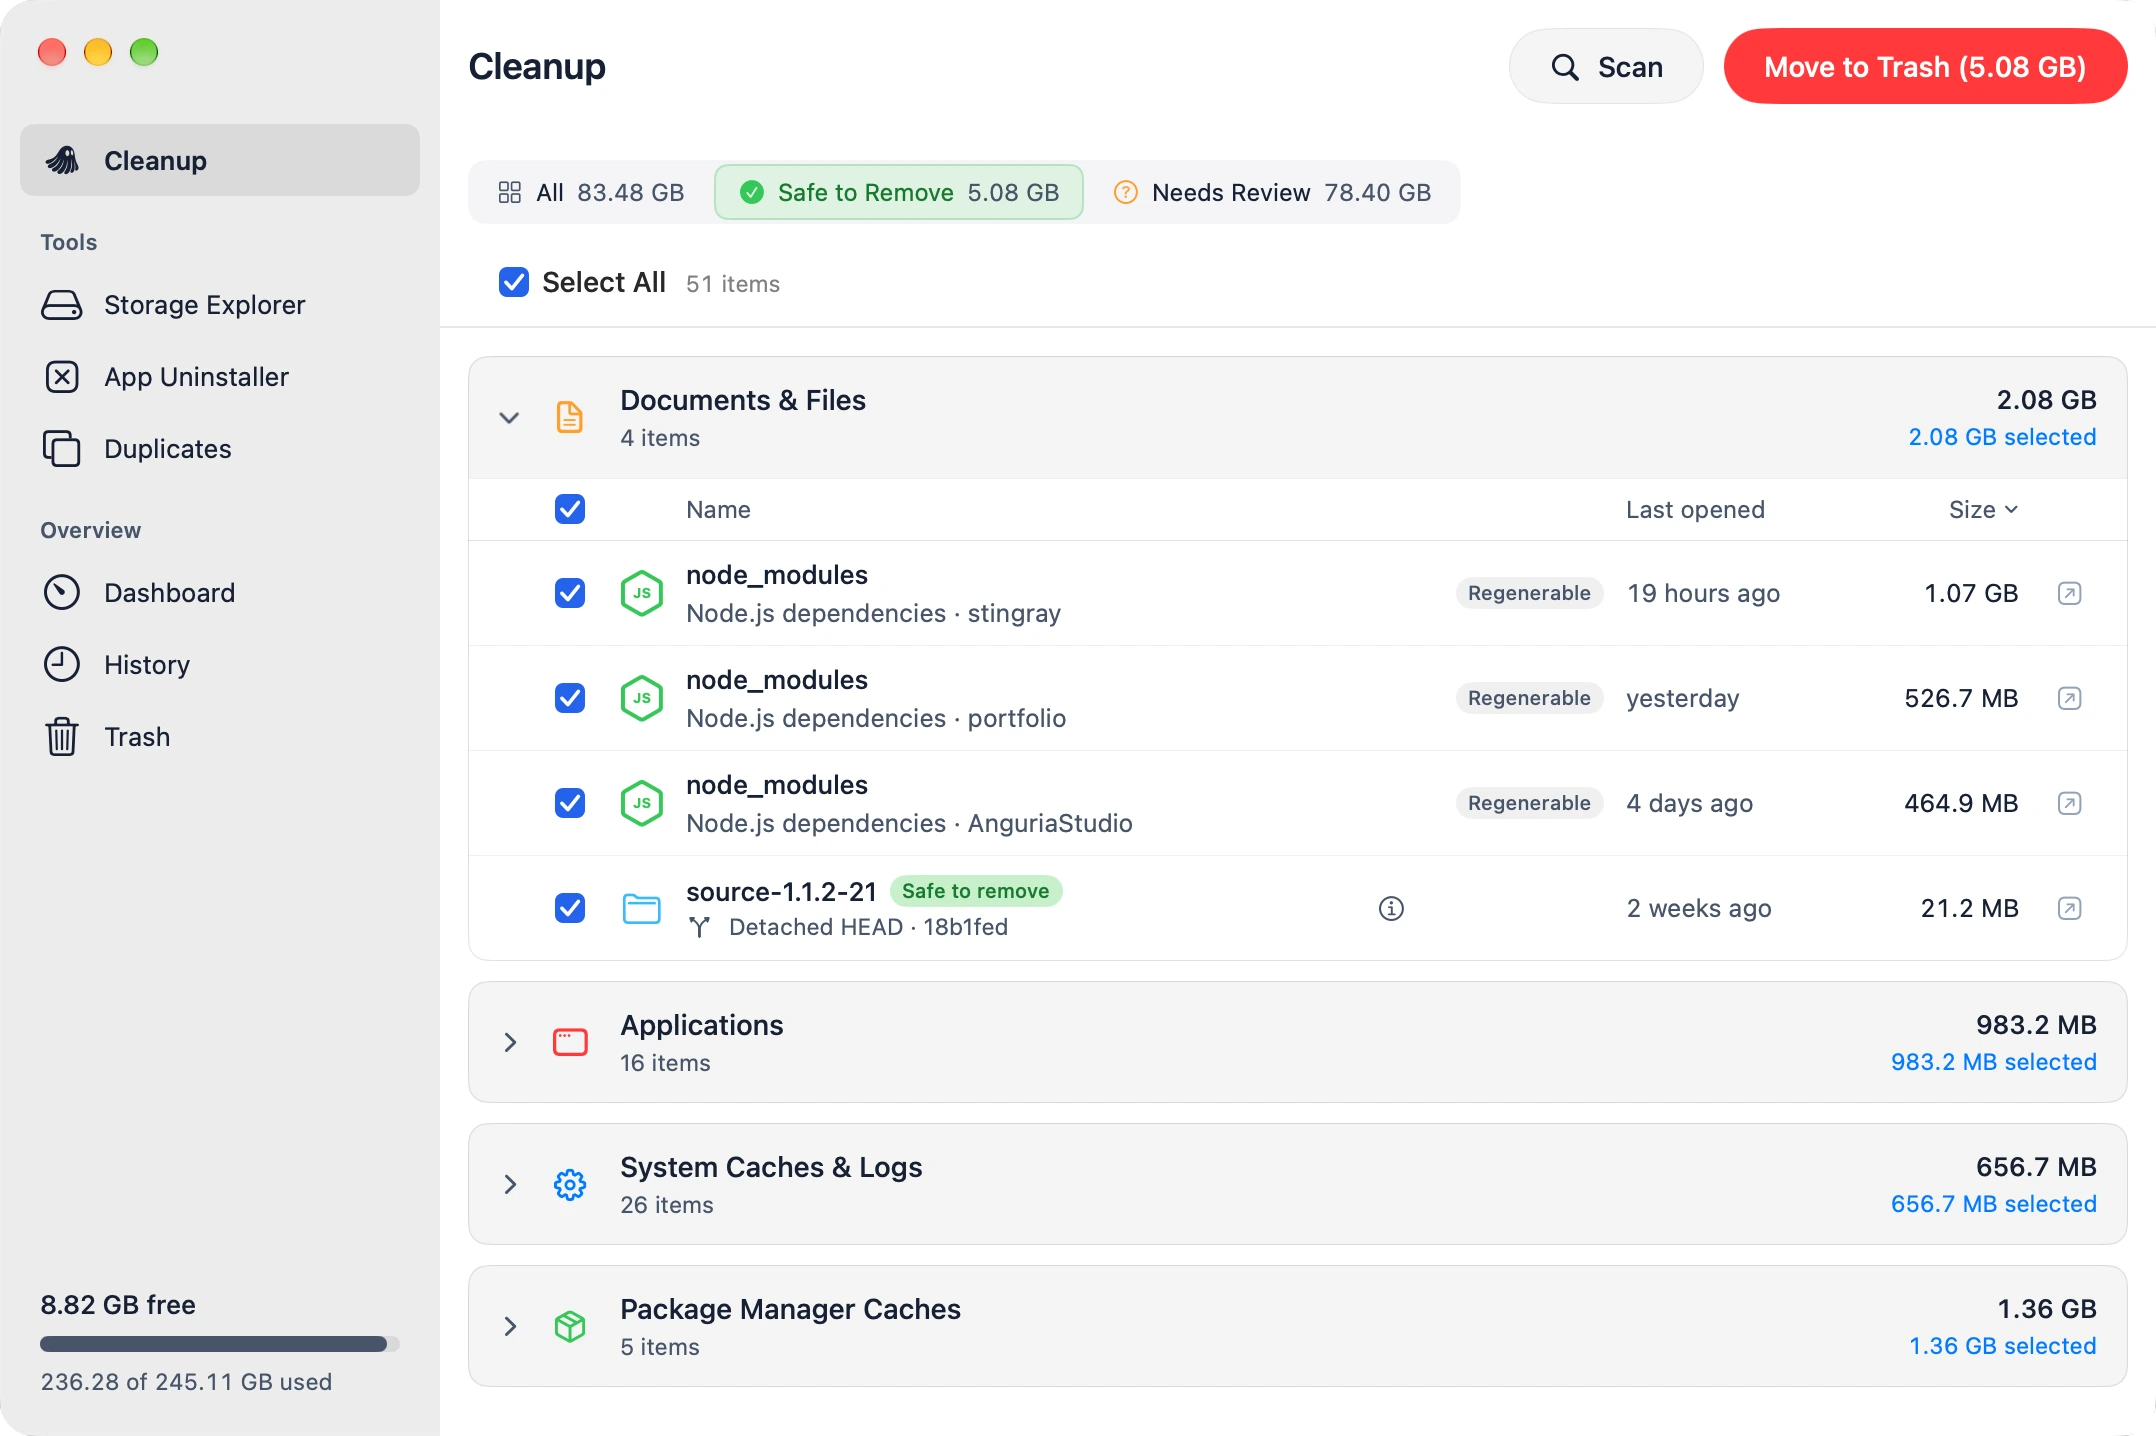Toggle the Select All checkbox

(x=514, y=282)
